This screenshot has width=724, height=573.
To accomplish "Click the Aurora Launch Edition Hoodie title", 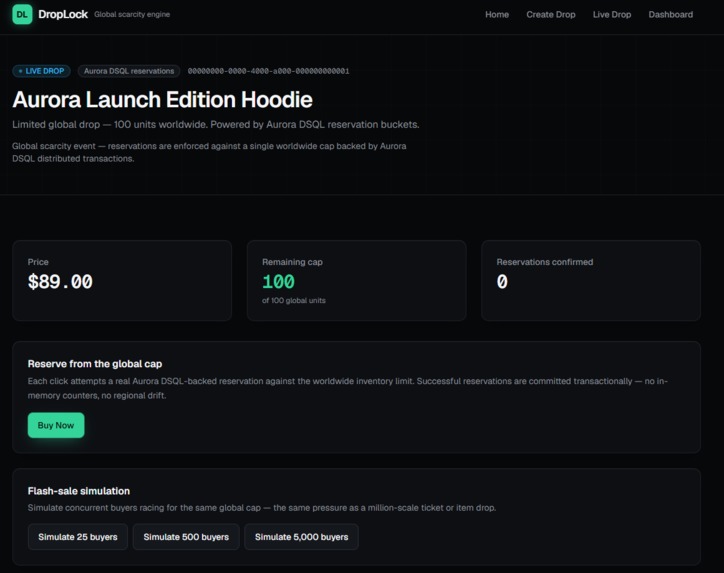I will 163,100.
